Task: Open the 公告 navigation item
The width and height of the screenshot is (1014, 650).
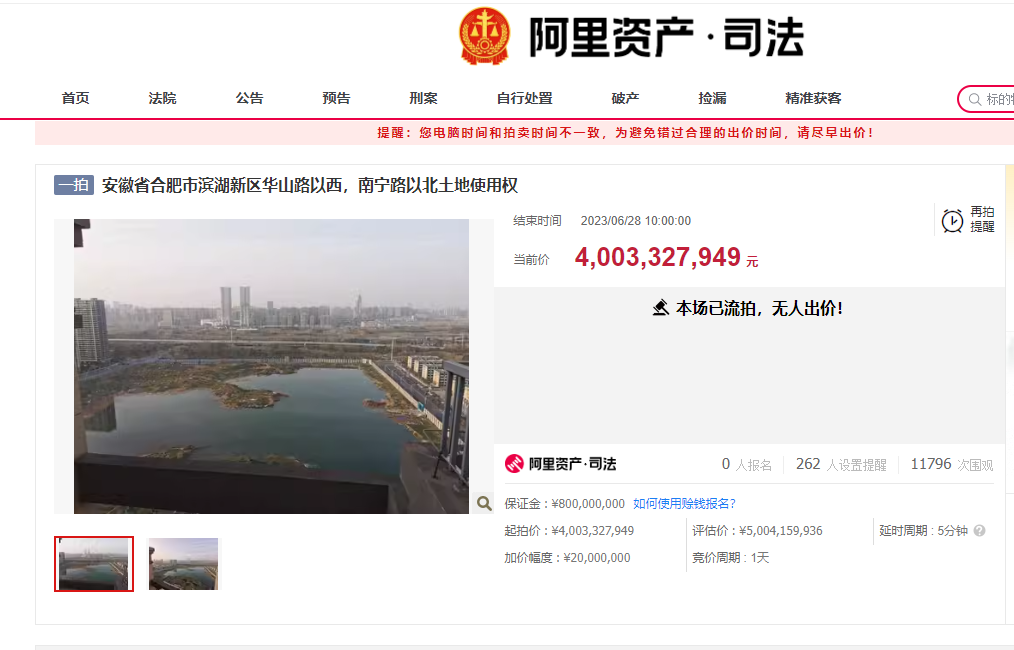Action: (x=249, y=98)
